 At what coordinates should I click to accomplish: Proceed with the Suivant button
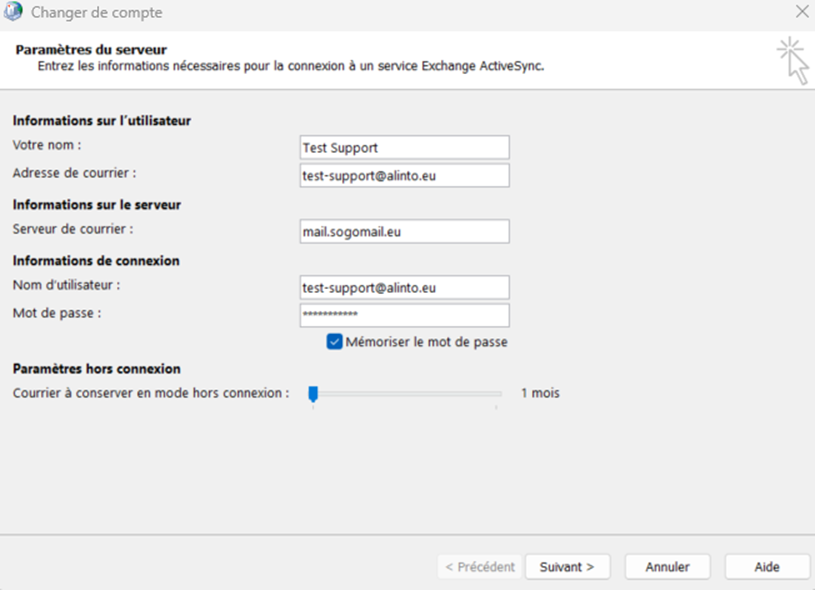point(567,567)
